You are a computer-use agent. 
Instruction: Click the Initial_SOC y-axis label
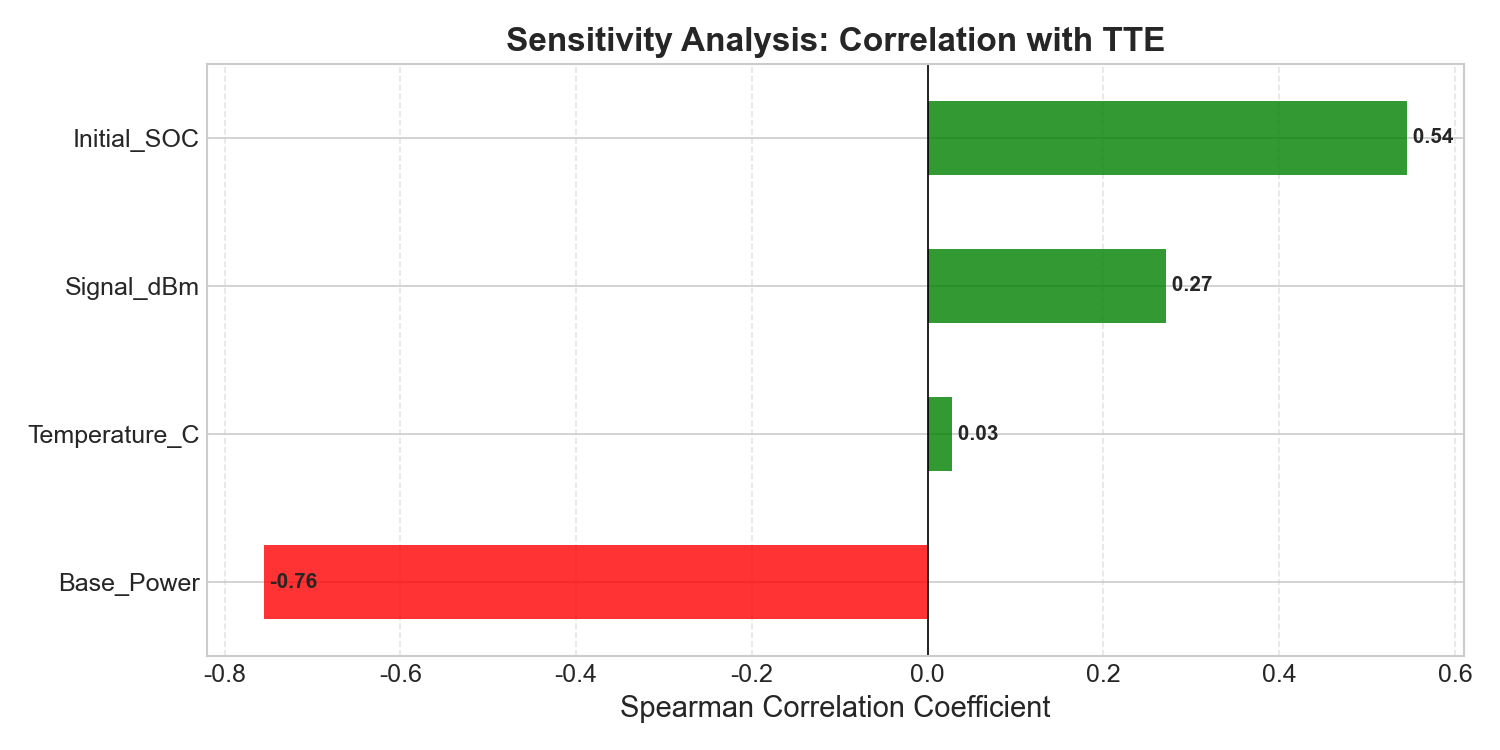click(136, 139)
